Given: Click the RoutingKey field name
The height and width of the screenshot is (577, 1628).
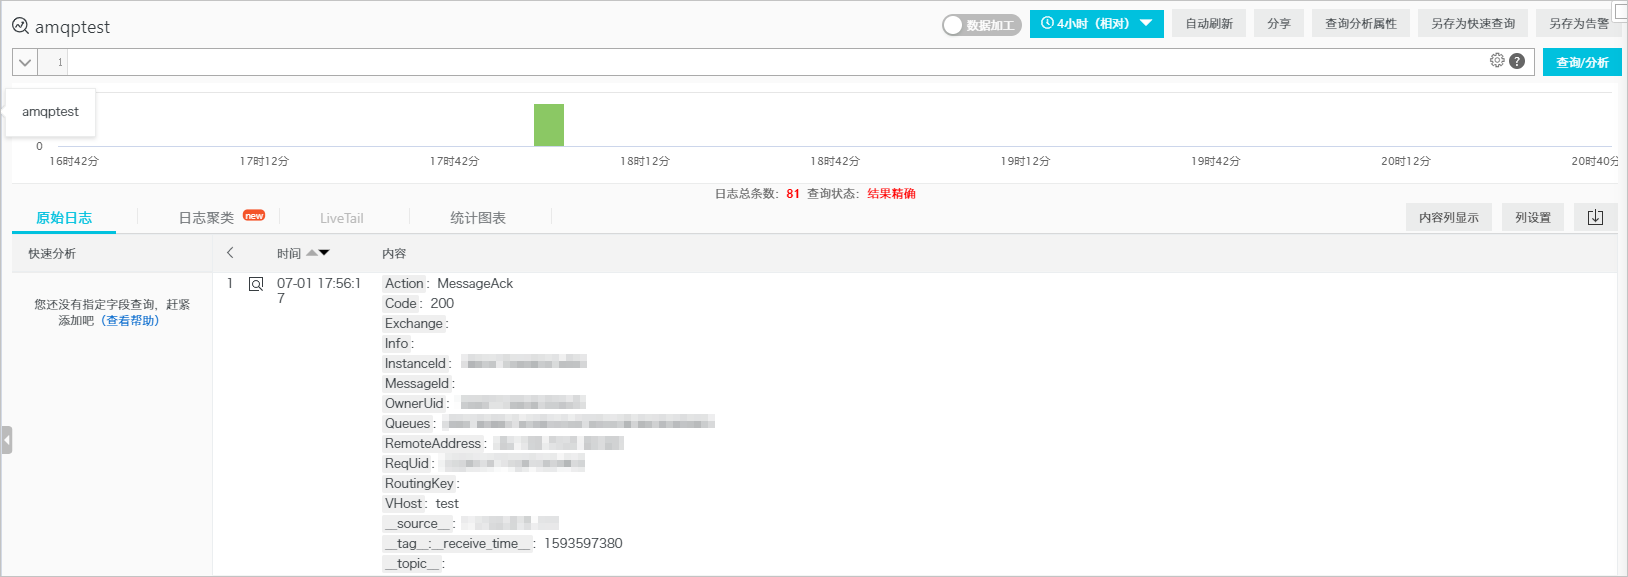Looking at the screenshot, I should (420, 483).
